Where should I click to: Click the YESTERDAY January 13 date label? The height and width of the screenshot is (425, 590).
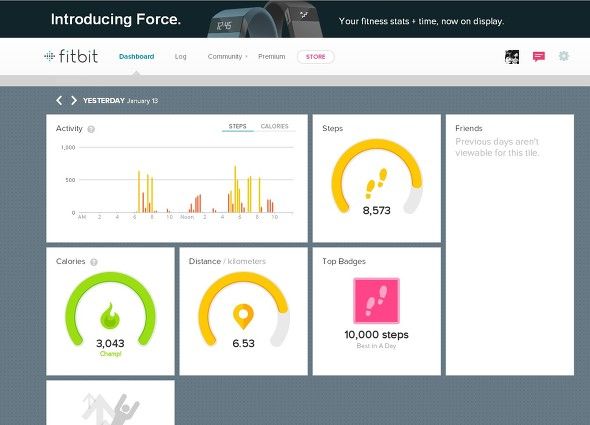[x=120, y=101]
